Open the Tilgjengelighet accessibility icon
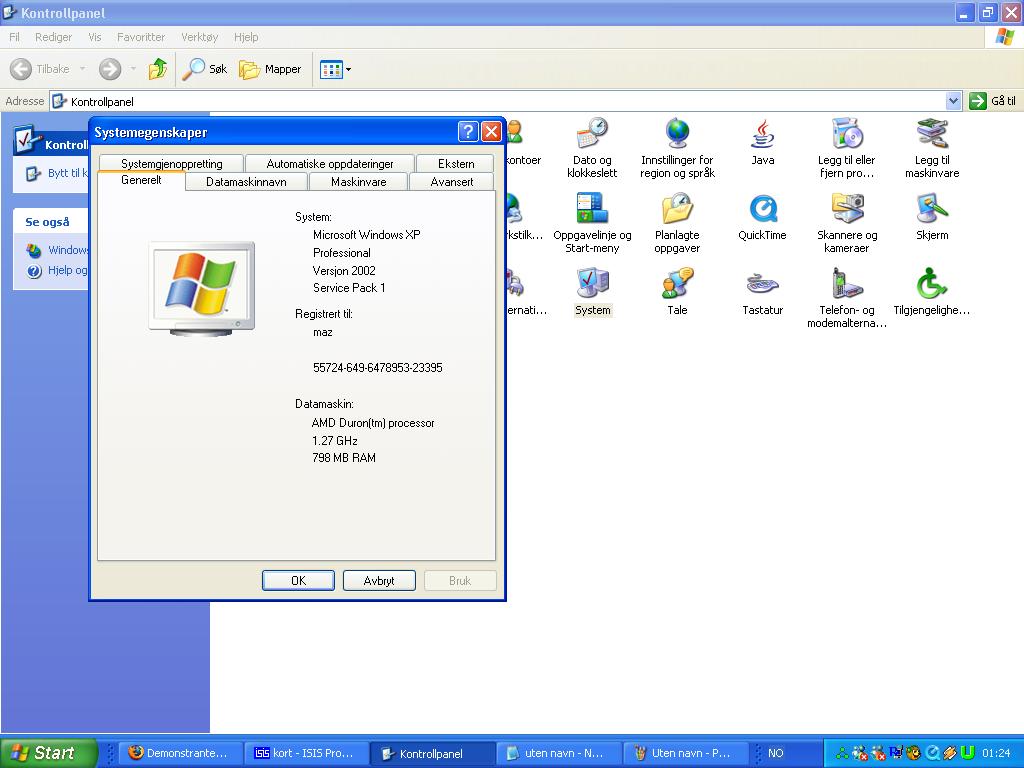 click(932, 293)
